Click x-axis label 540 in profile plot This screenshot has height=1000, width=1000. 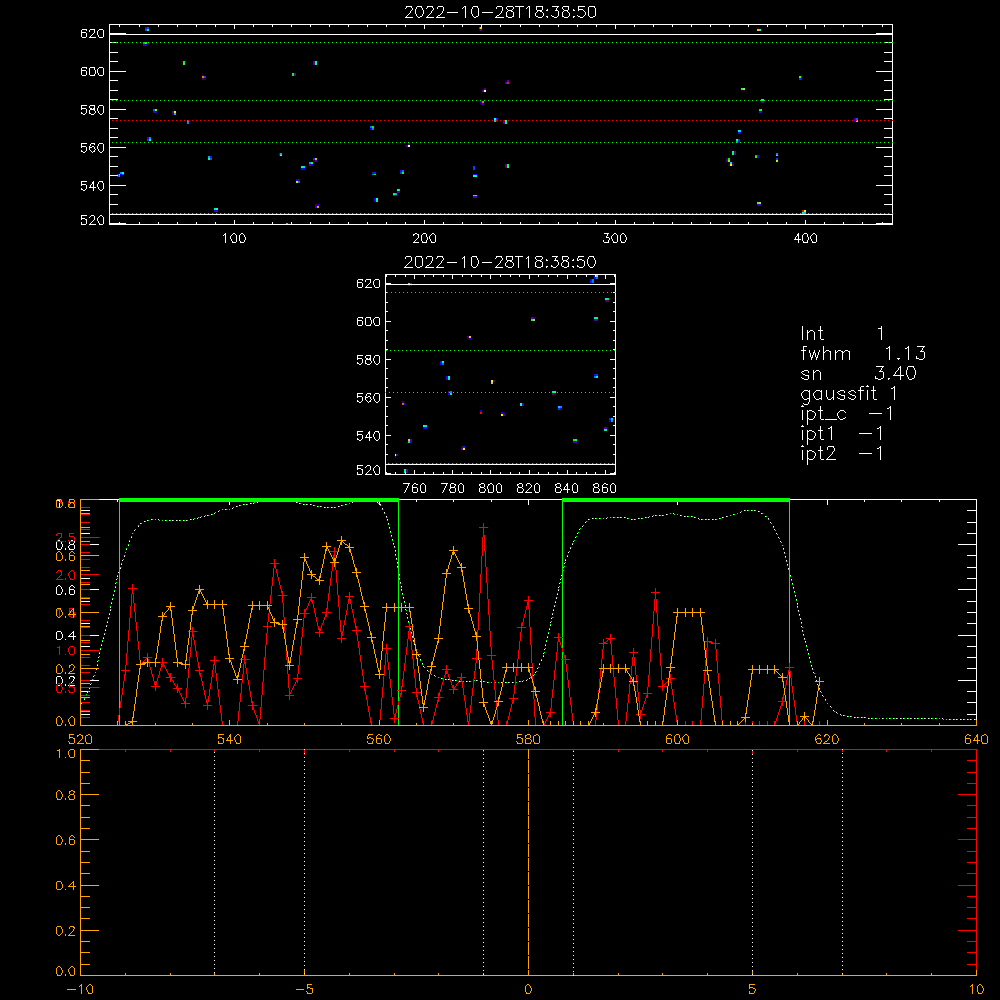(230, 739)
